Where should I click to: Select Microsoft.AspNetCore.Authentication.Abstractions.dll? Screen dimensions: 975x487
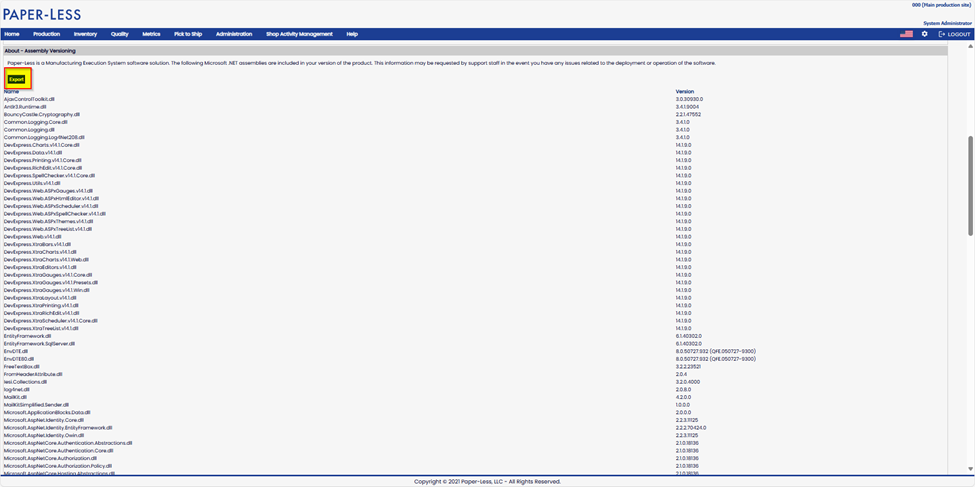(68, 443)
